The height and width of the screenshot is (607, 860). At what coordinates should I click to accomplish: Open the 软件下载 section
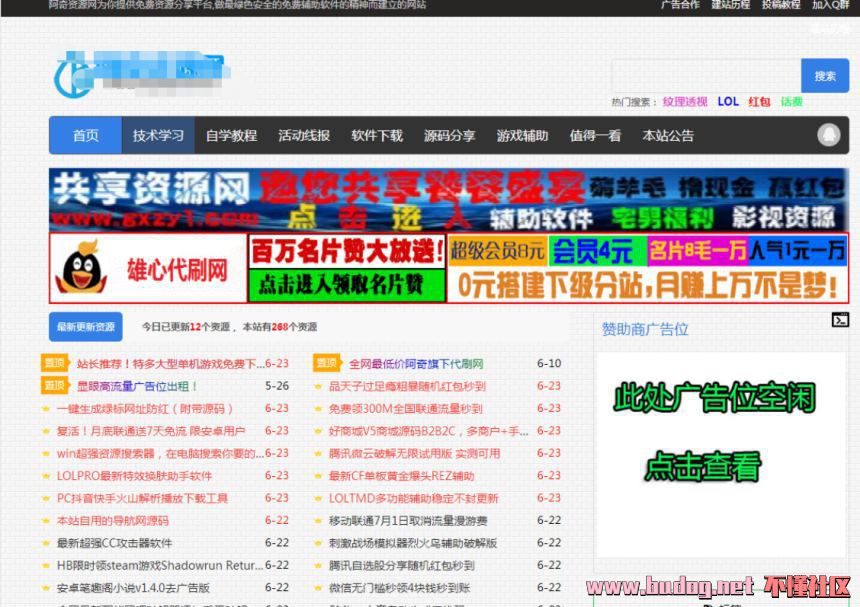(377, 135)
